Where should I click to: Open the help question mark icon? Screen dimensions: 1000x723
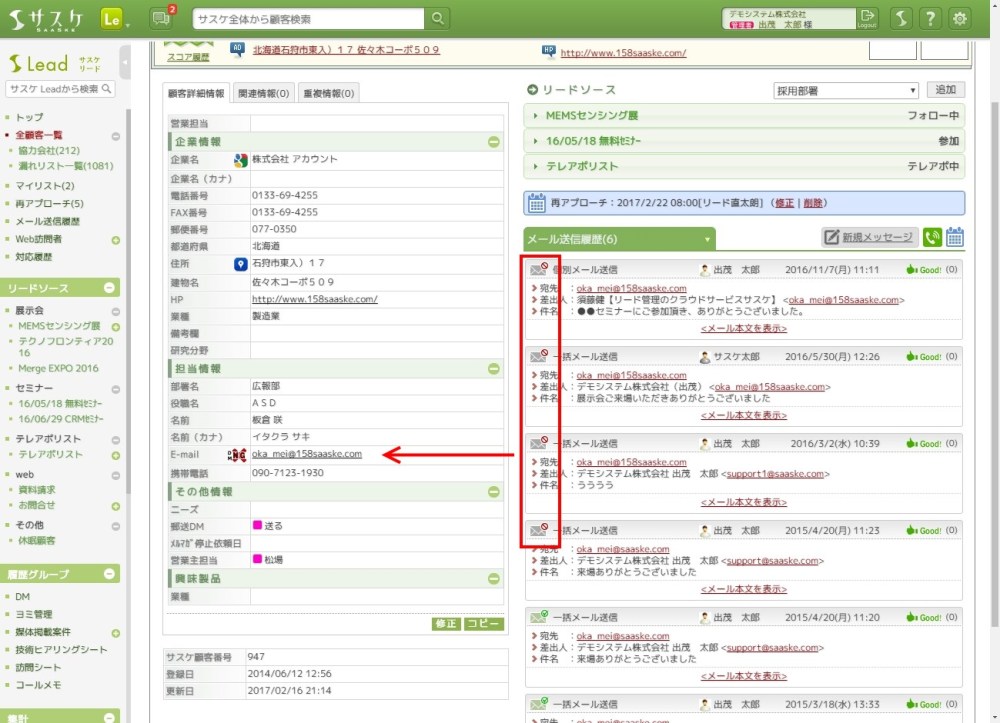[930, 19]
